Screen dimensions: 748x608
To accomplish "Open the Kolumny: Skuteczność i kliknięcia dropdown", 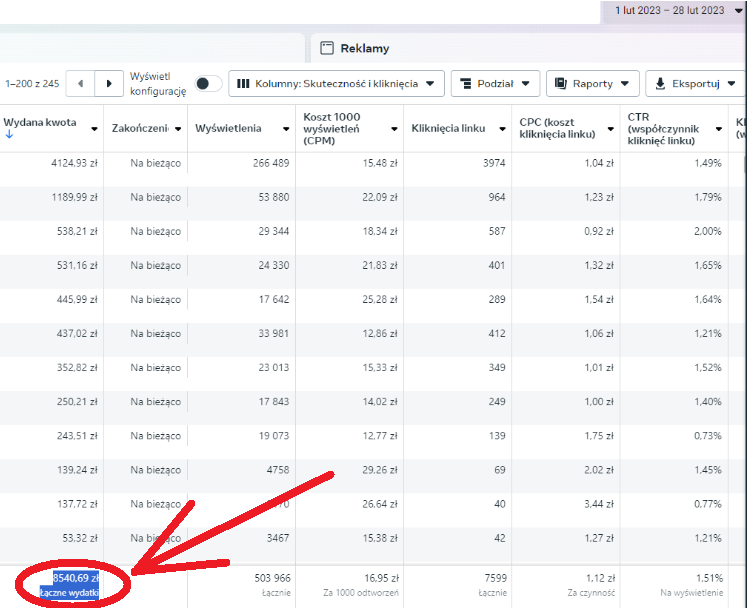I will tap(336, 83).
